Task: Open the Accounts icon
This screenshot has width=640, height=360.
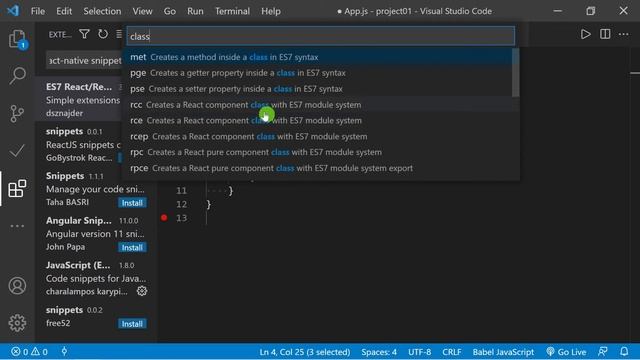Action: coord(17,286)
